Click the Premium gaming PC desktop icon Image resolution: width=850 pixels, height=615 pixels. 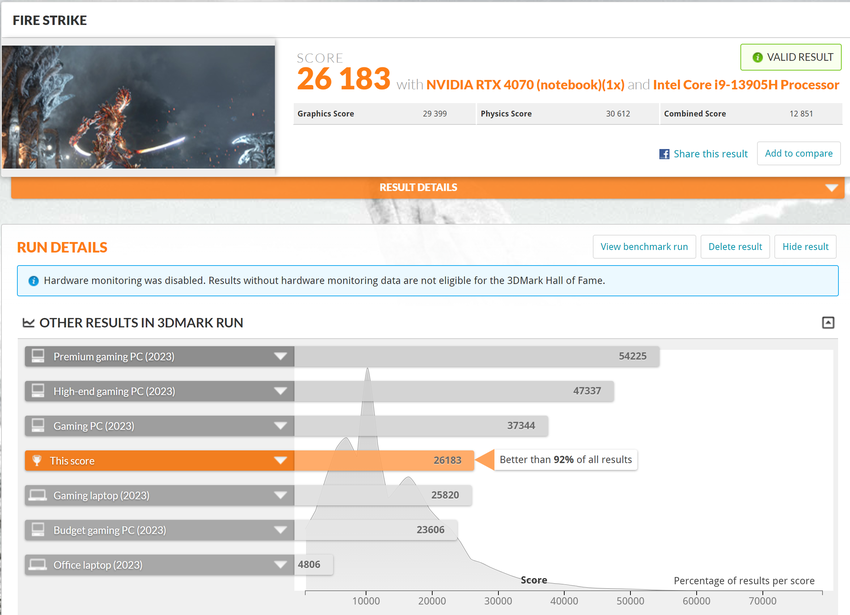click(38, 356)
